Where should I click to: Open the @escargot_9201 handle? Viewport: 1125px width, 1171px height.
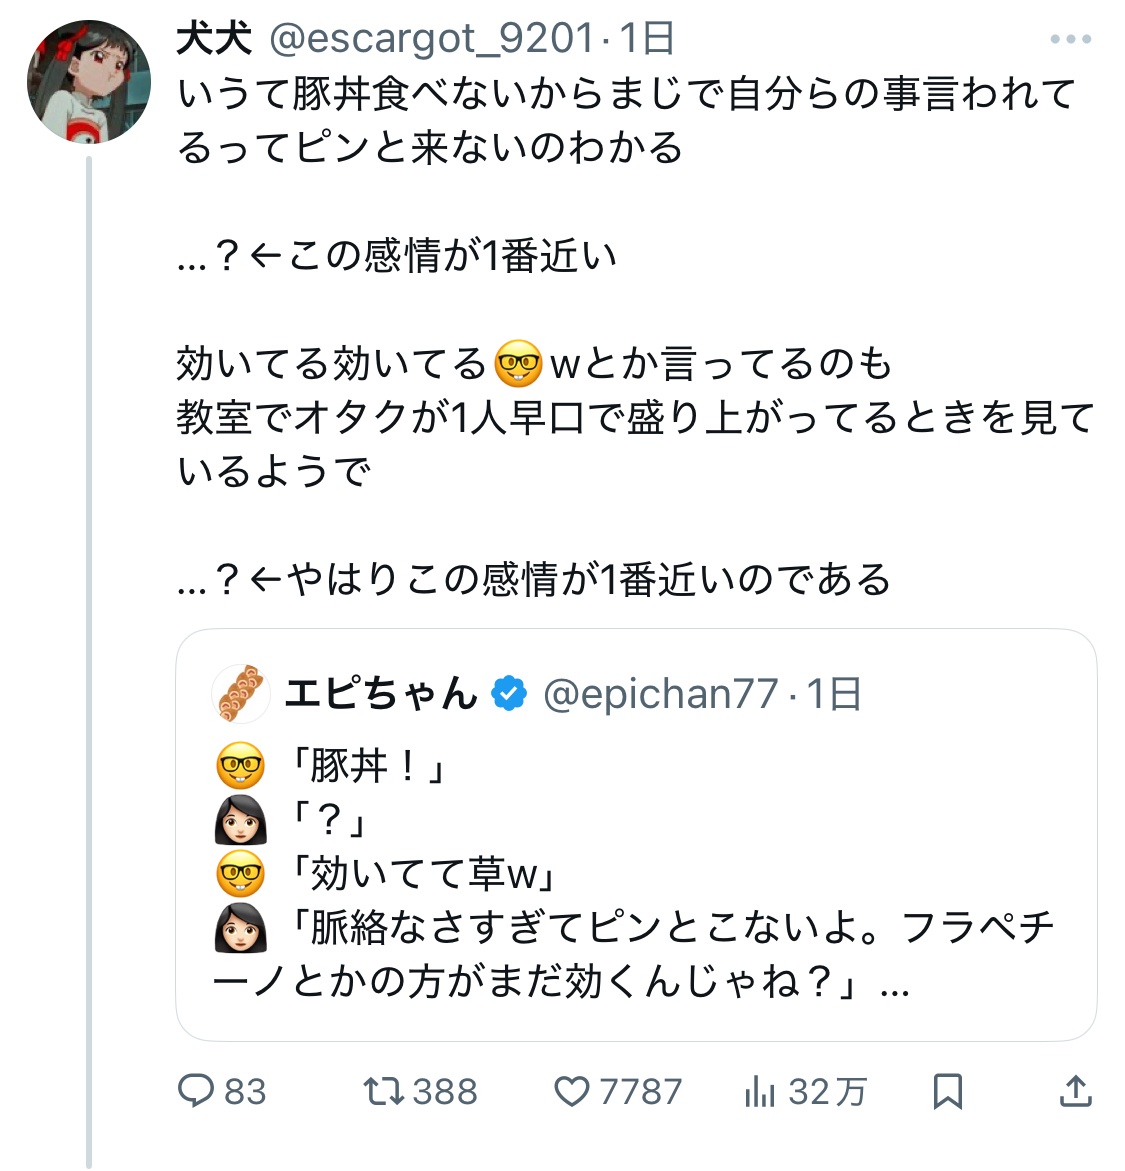pyautogui.click(x=432, y=39)
